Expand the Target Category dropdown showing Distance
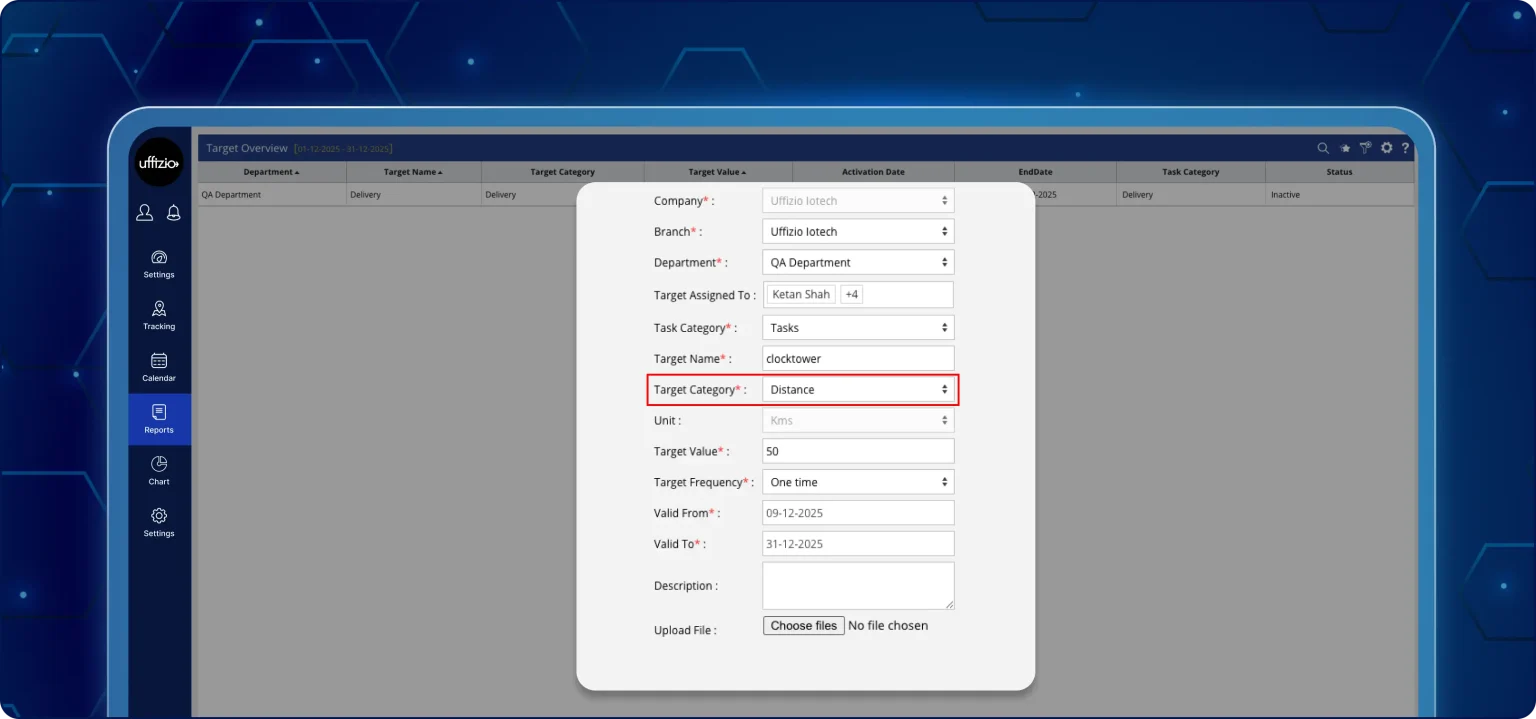This screenshot has width=1536, height=719. 858,390
